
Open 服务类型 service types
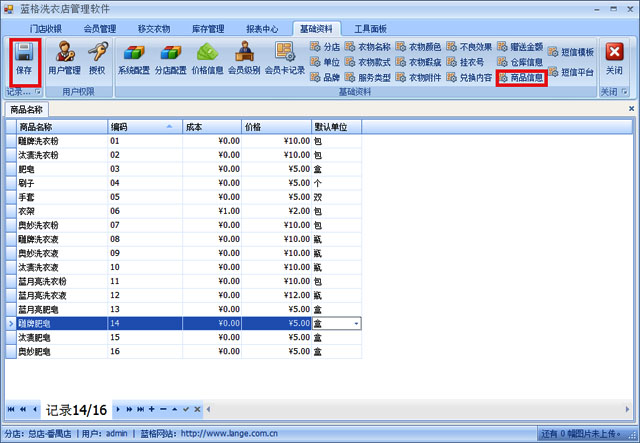click(368, 77)
